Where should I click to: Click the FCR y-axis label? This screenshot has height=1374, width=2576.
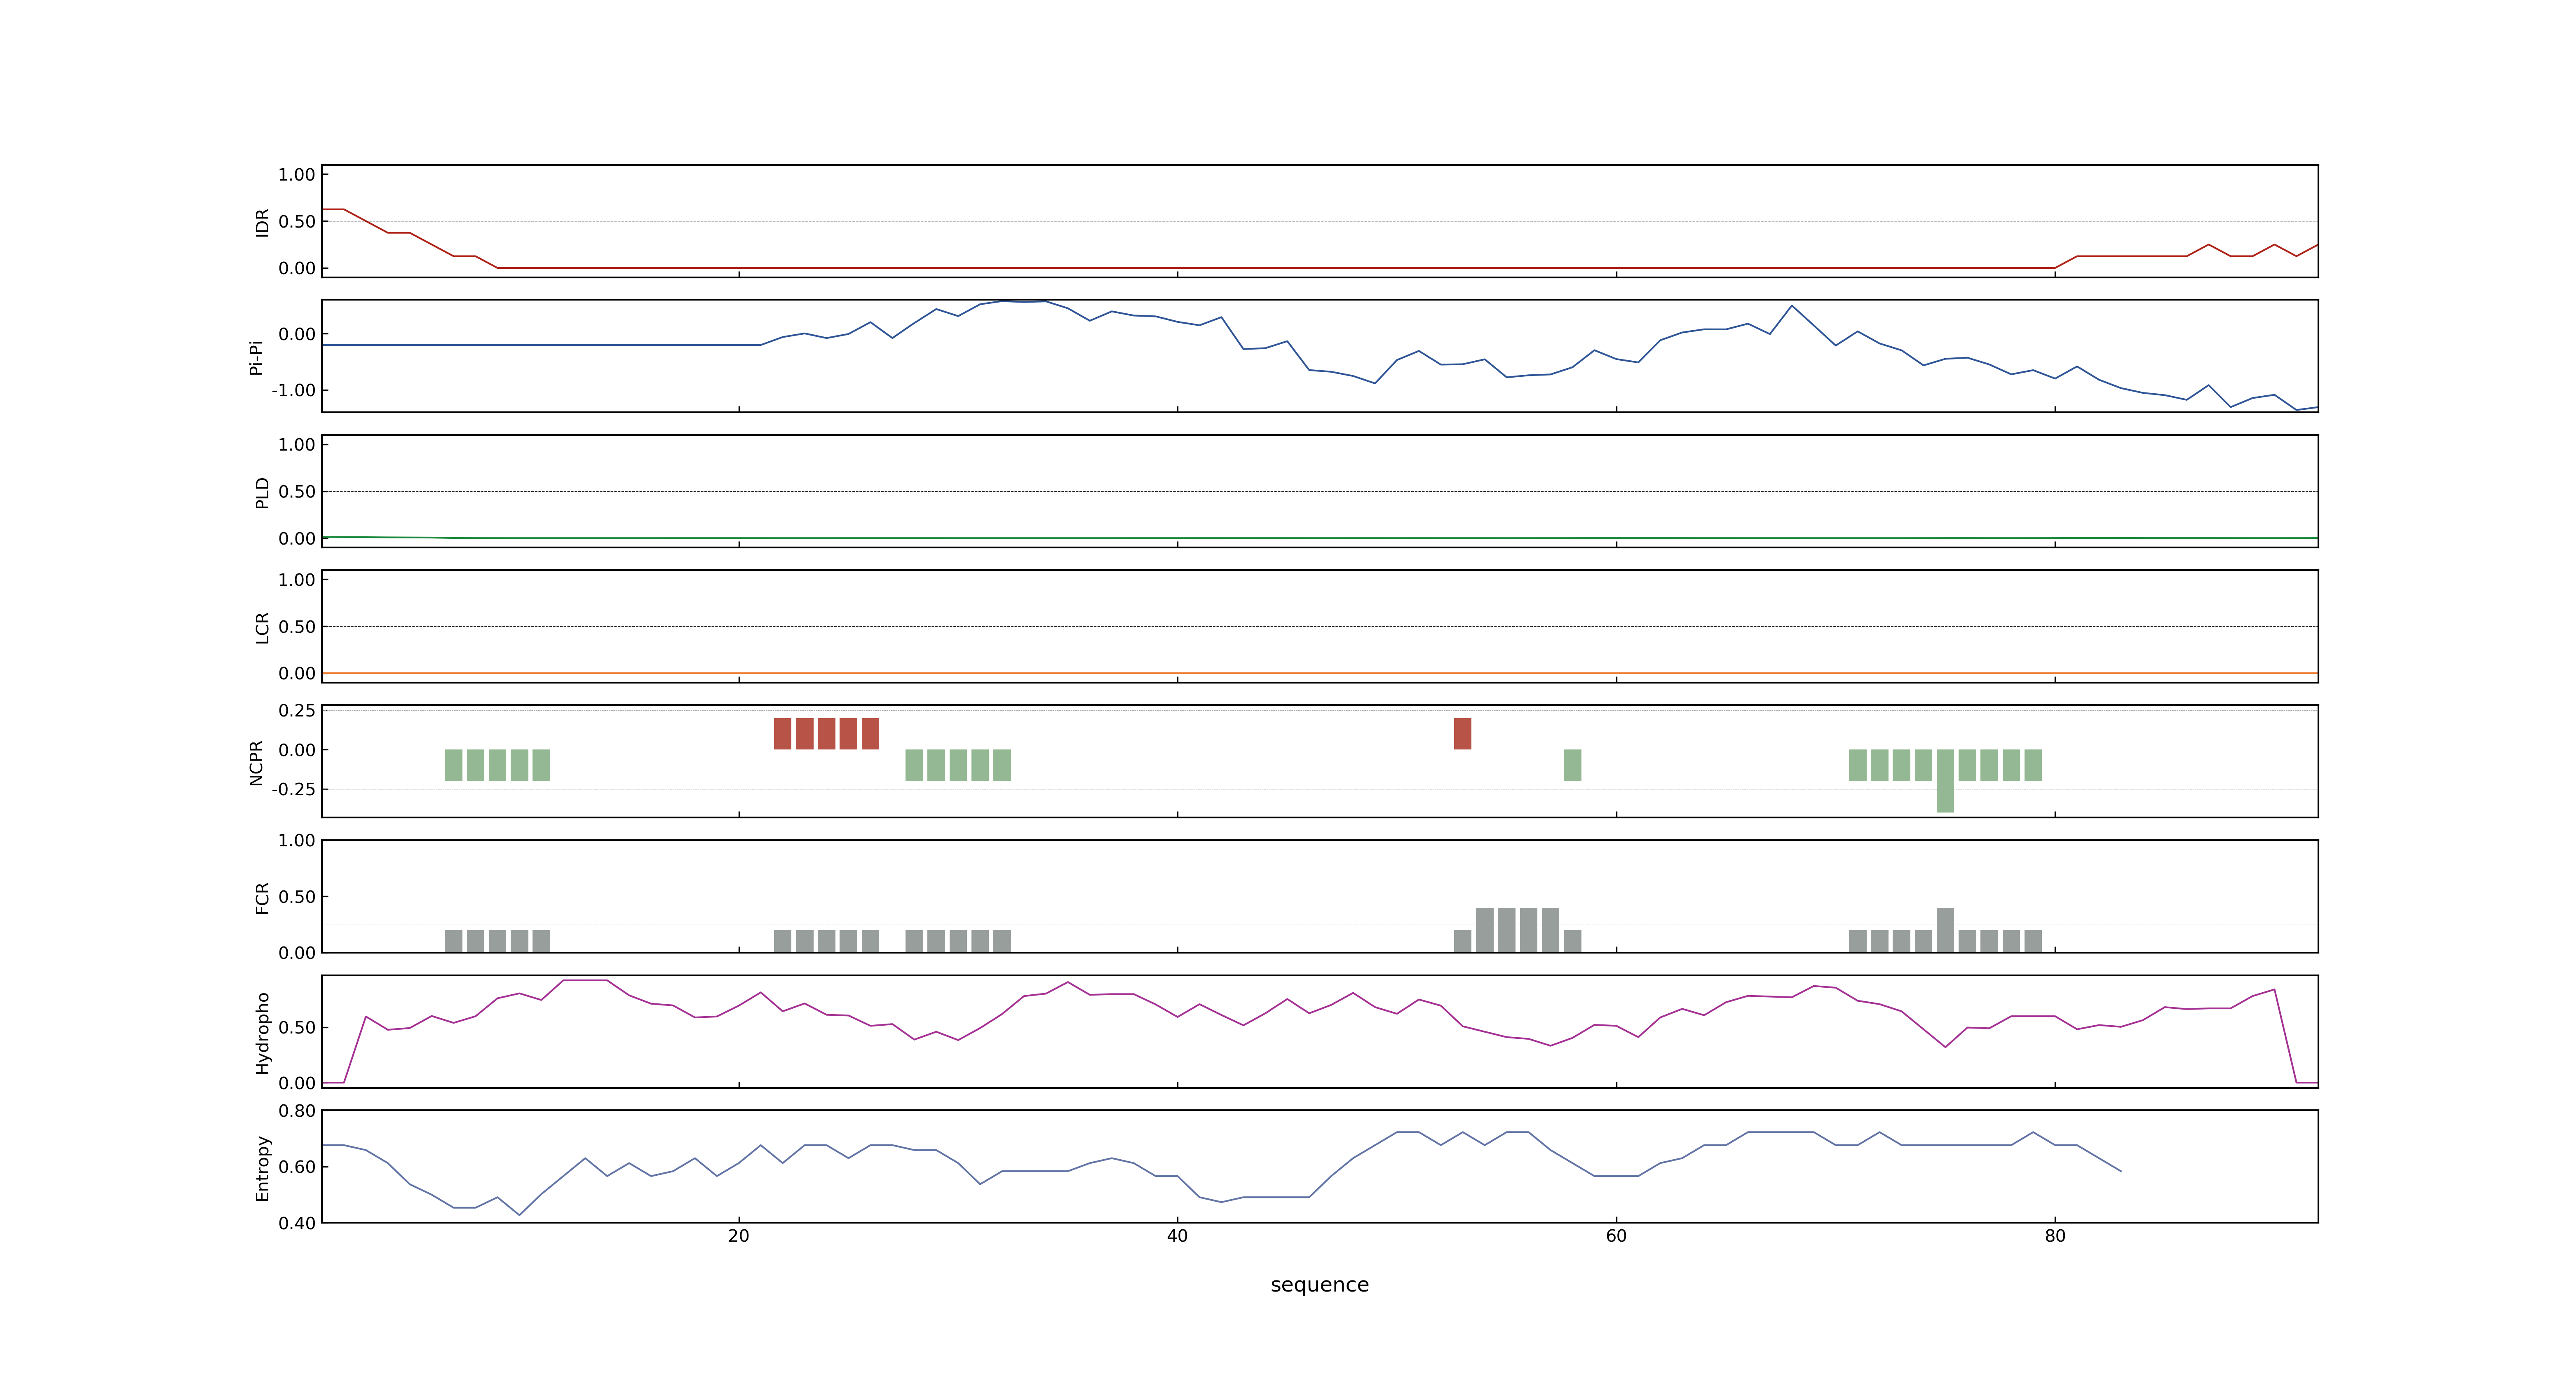coord(262,898)
